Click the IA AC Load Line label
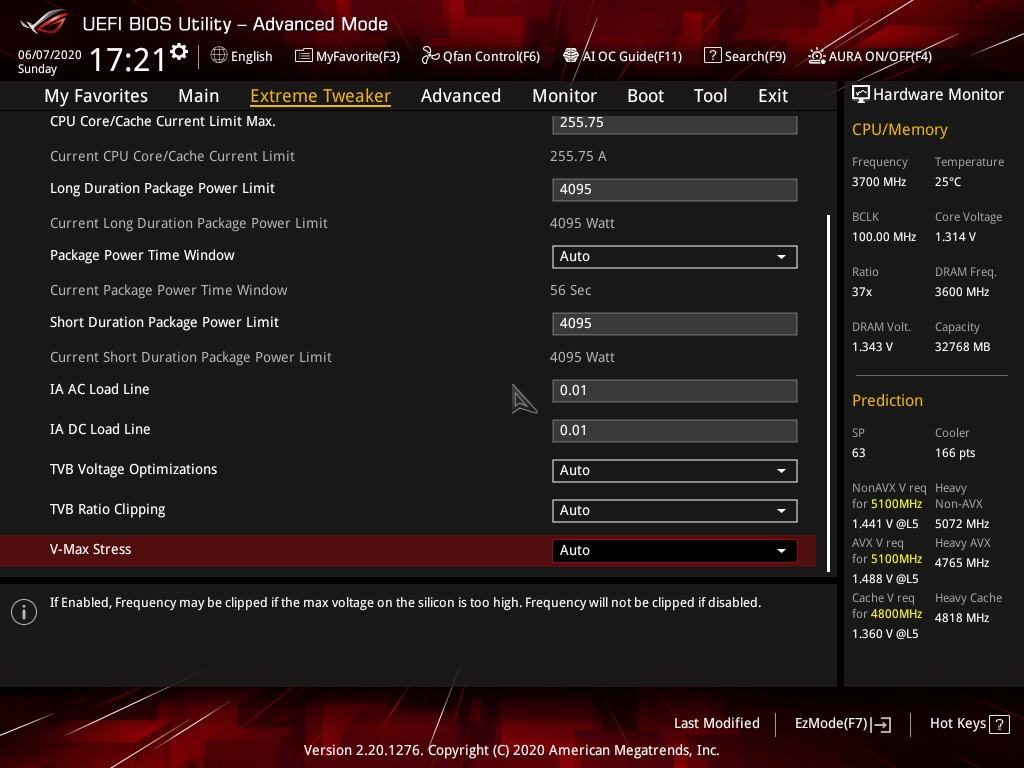This screenshot has width=1024, height=768. [100, 389]
